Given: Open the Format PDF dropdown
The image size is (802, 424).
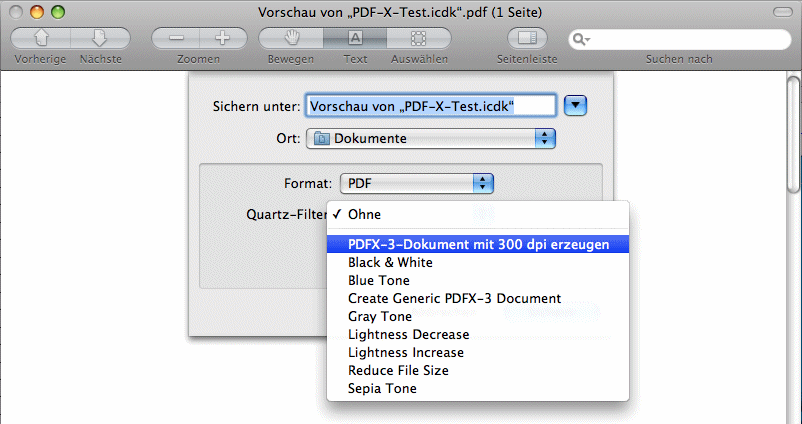Looking at the screenshot, I should point(417,183).
